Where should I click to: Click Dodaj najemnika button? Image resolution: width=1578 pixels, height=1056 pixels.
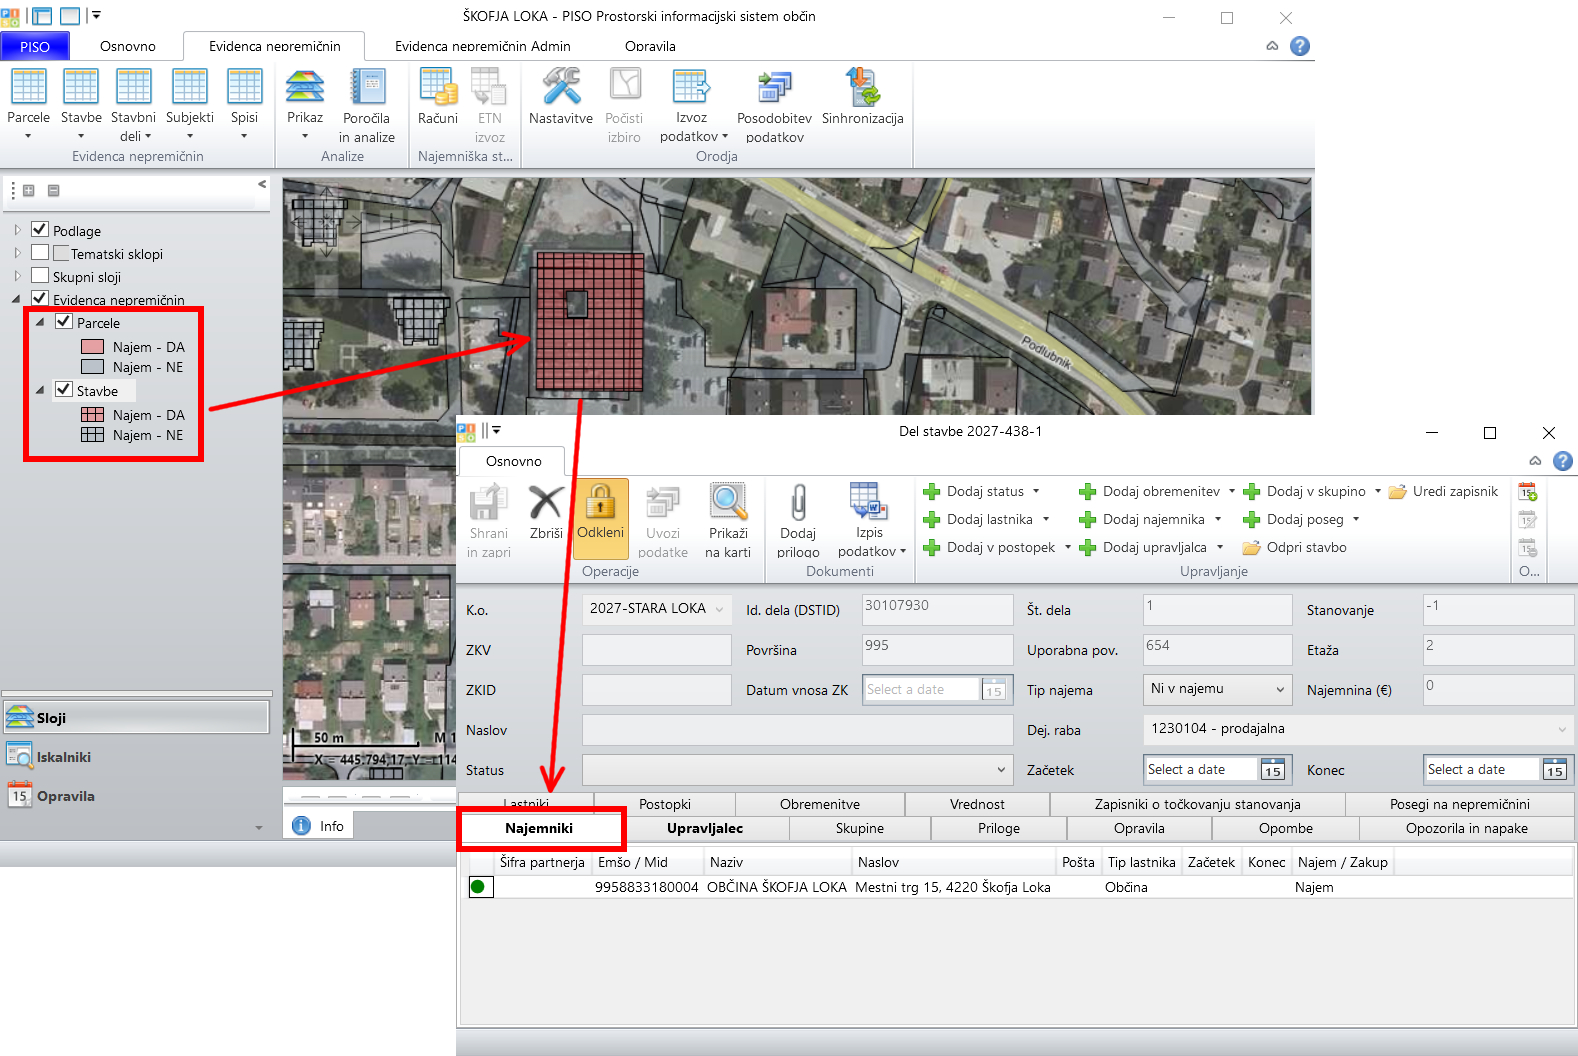tap(1152, 519)
